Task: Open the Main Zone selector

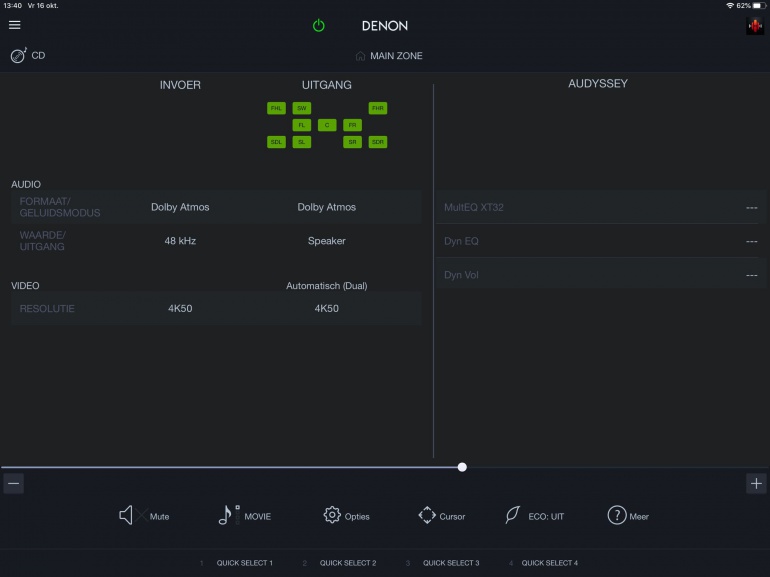Action: (x=389, y=56)
